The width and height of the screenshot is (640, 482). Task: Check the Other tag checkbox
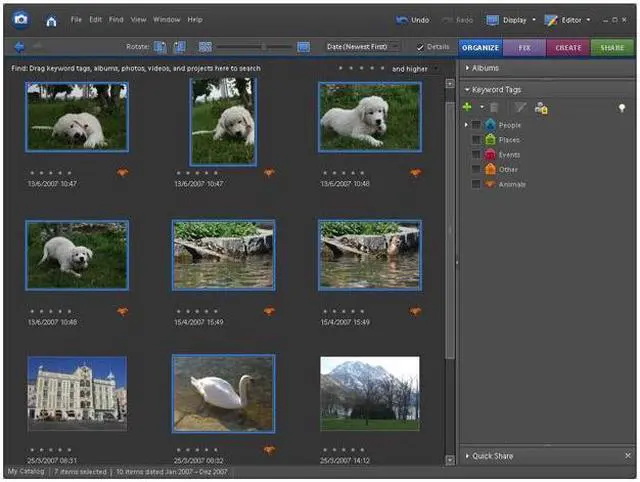(x=476, y=169)
